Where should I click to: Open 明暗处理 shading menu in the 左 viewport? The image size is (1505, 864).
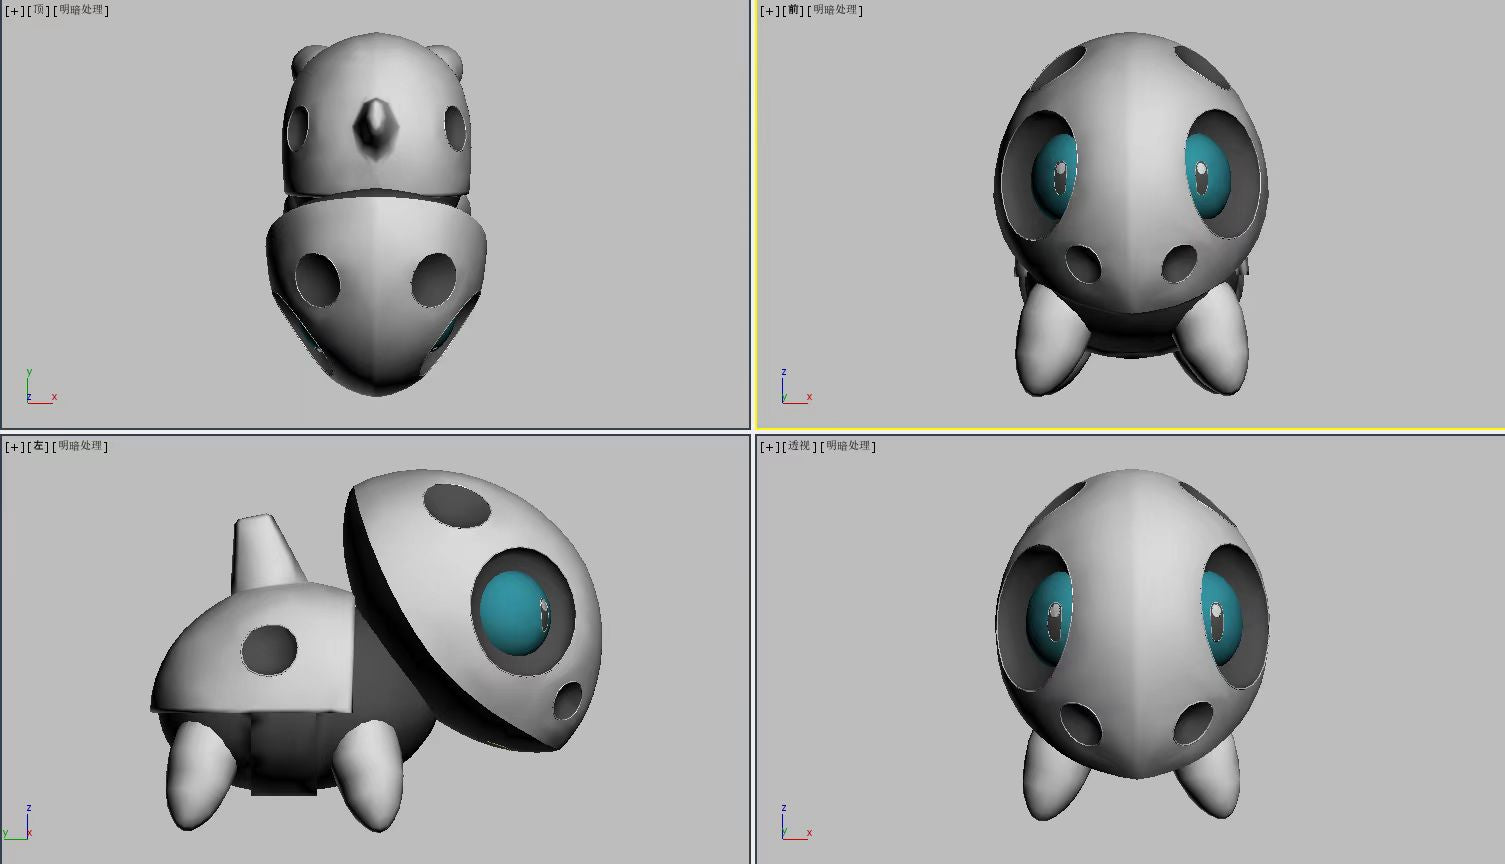[81, 446]
